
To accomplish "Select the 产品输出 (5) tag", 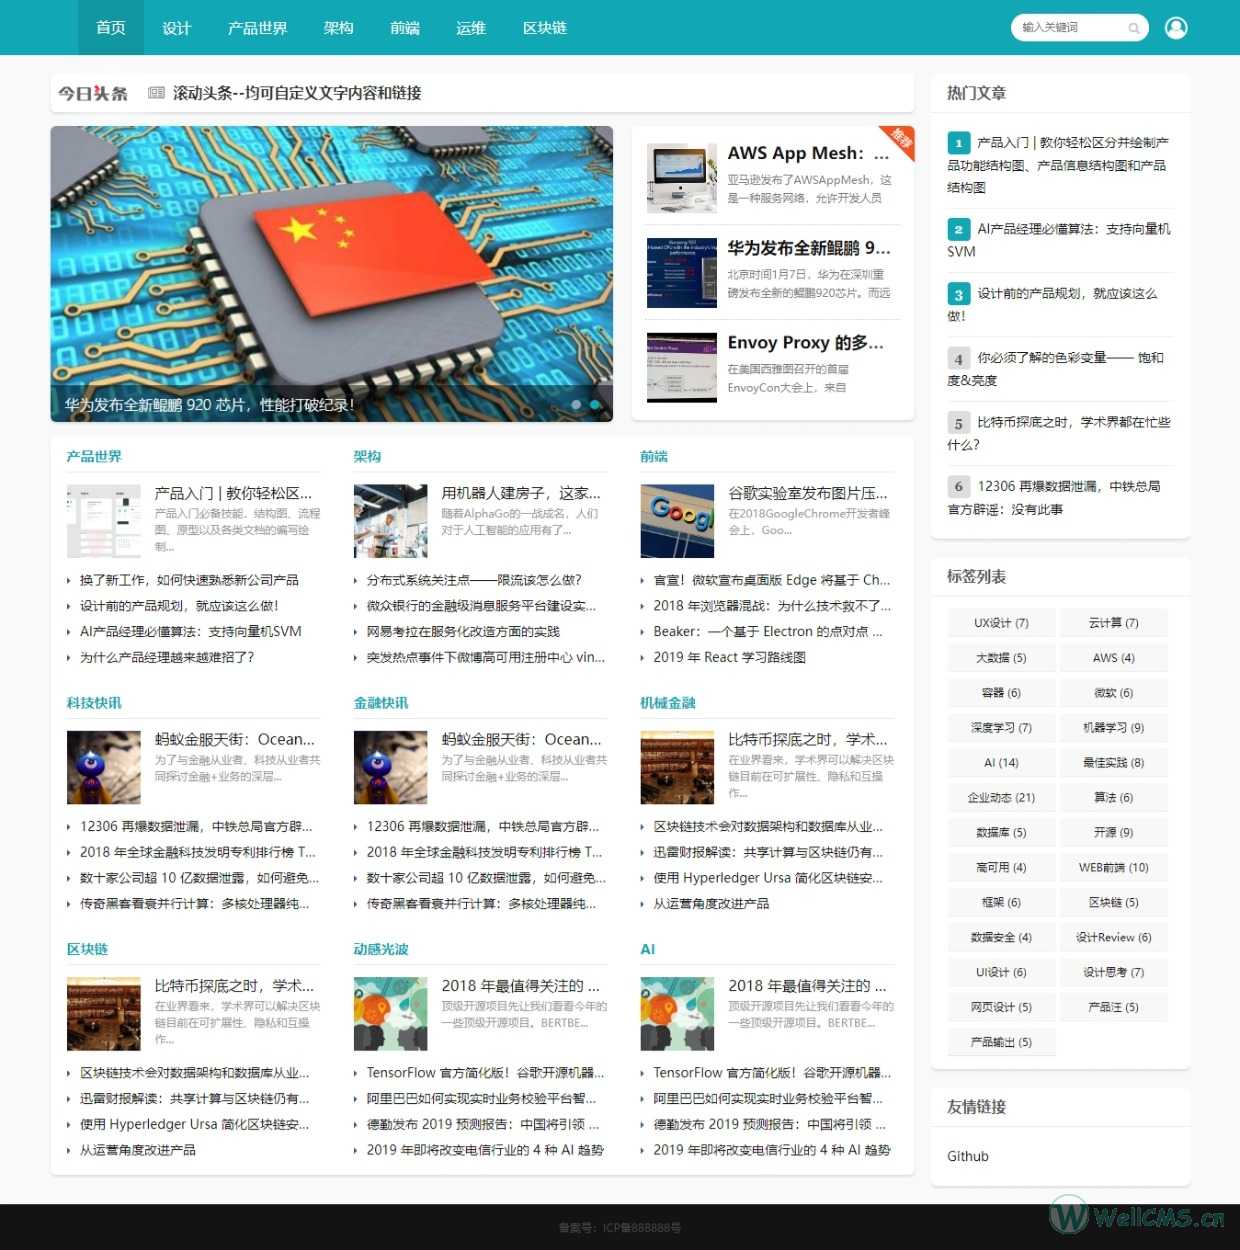I will tap(1001, 1042).
